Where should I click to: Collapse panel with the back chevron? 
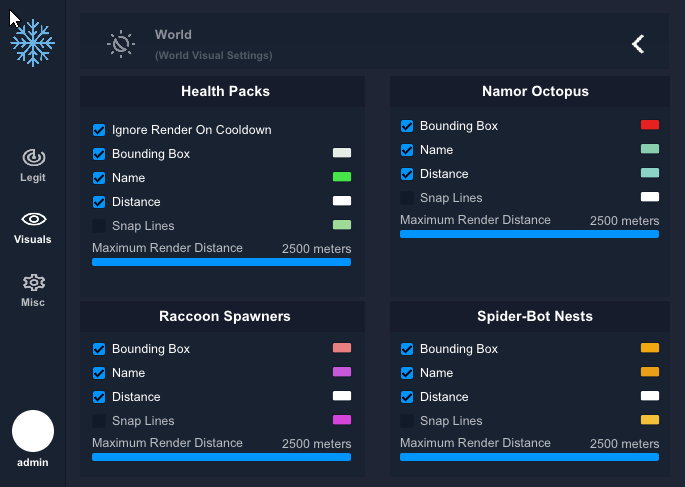[x=638, y=44]
